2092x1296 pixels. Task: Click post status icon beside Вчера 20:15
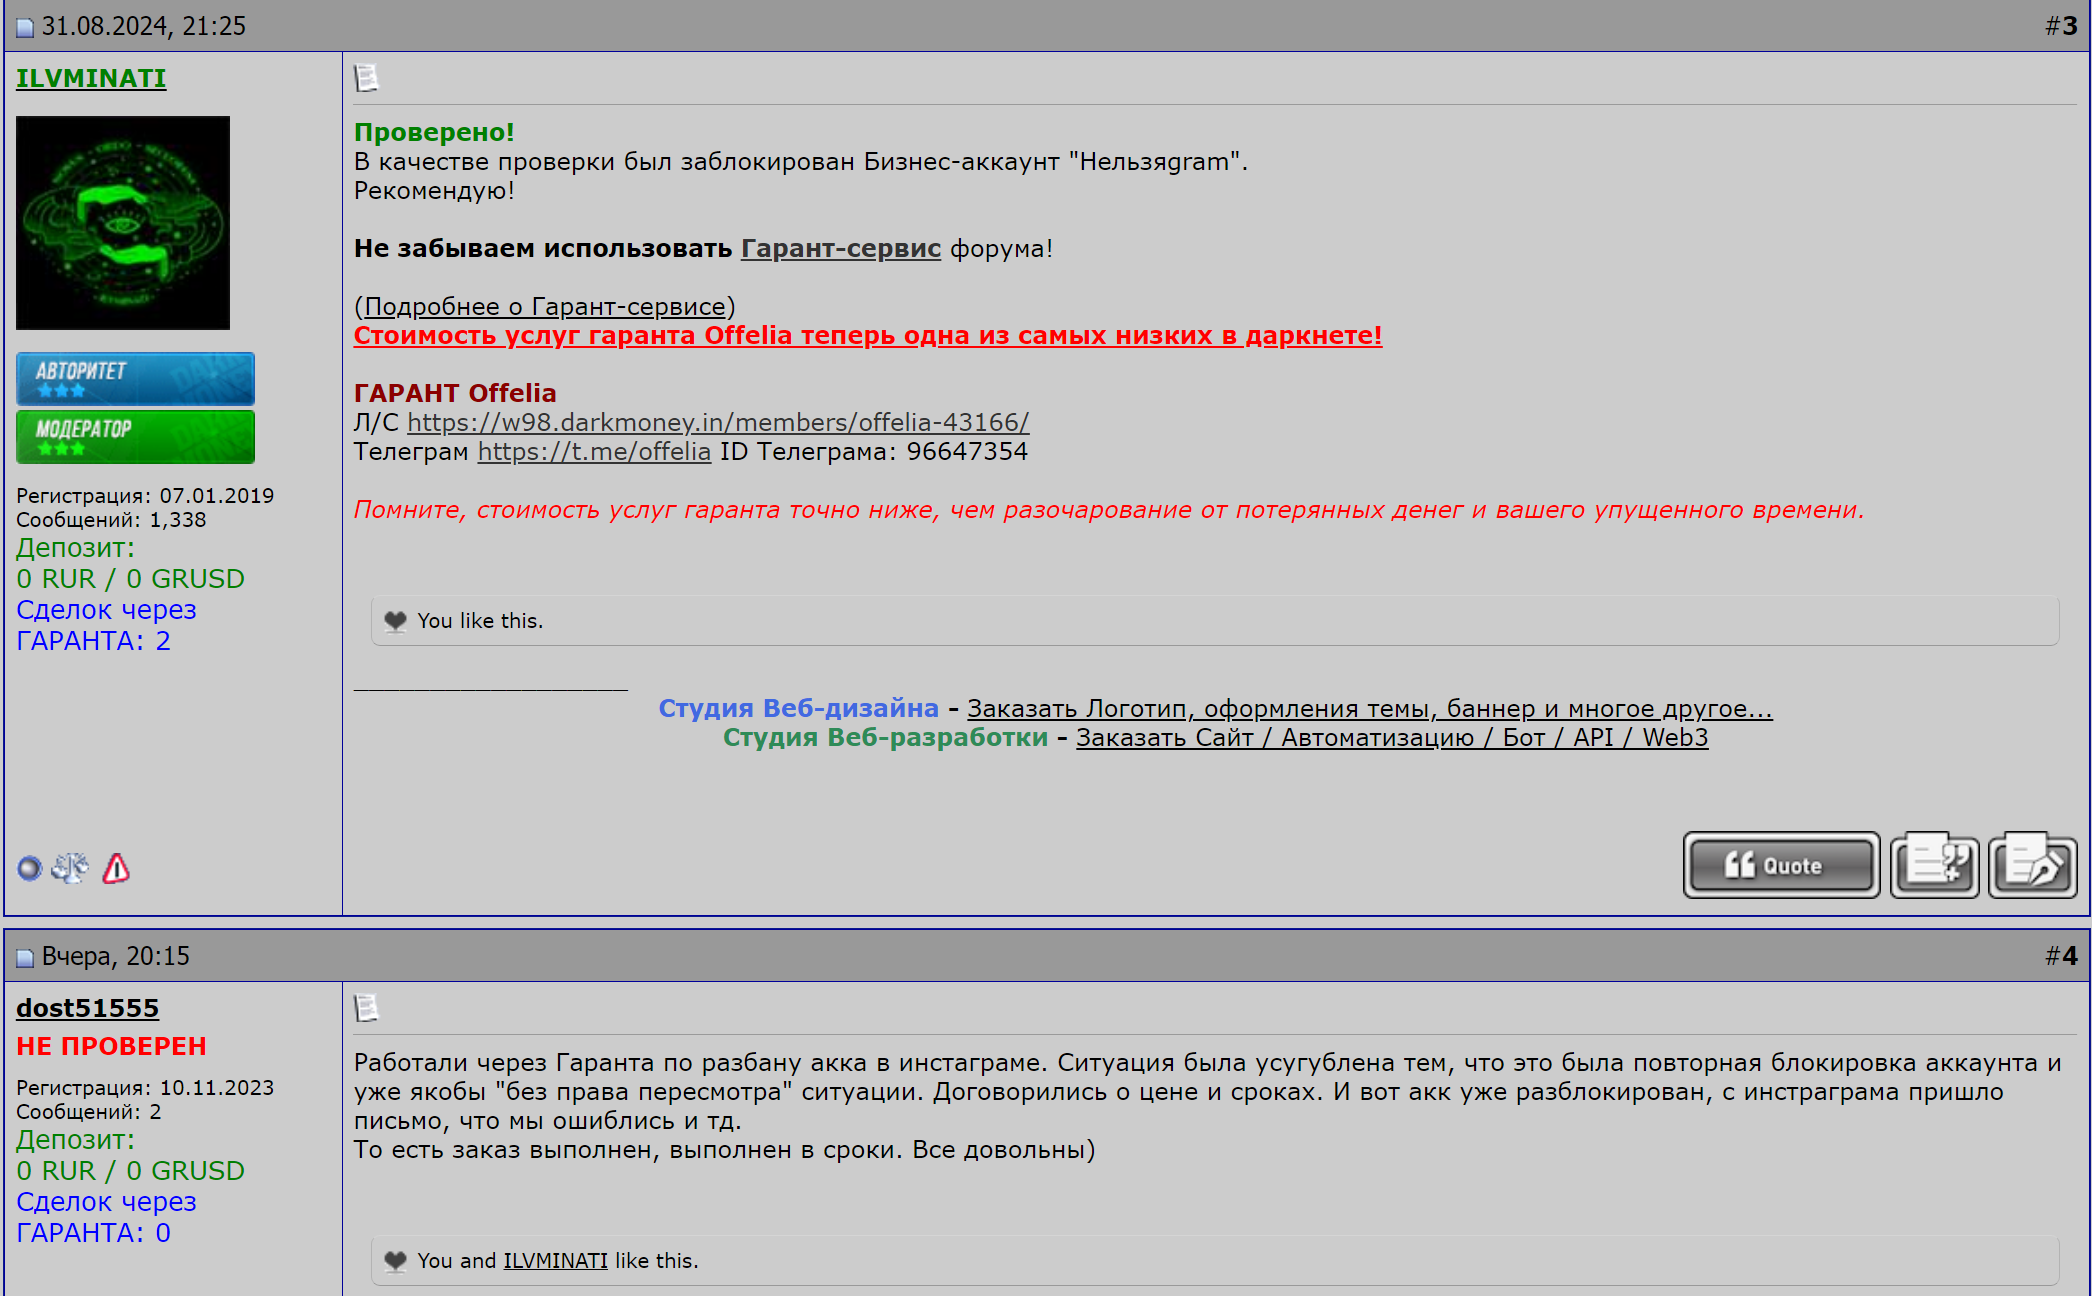(x=25, y=958)
